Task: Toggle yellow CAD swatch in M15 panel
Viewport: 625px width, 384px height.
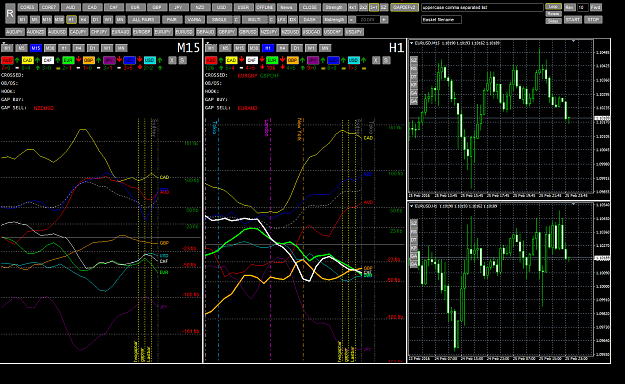Action: (x=27, y=60)
